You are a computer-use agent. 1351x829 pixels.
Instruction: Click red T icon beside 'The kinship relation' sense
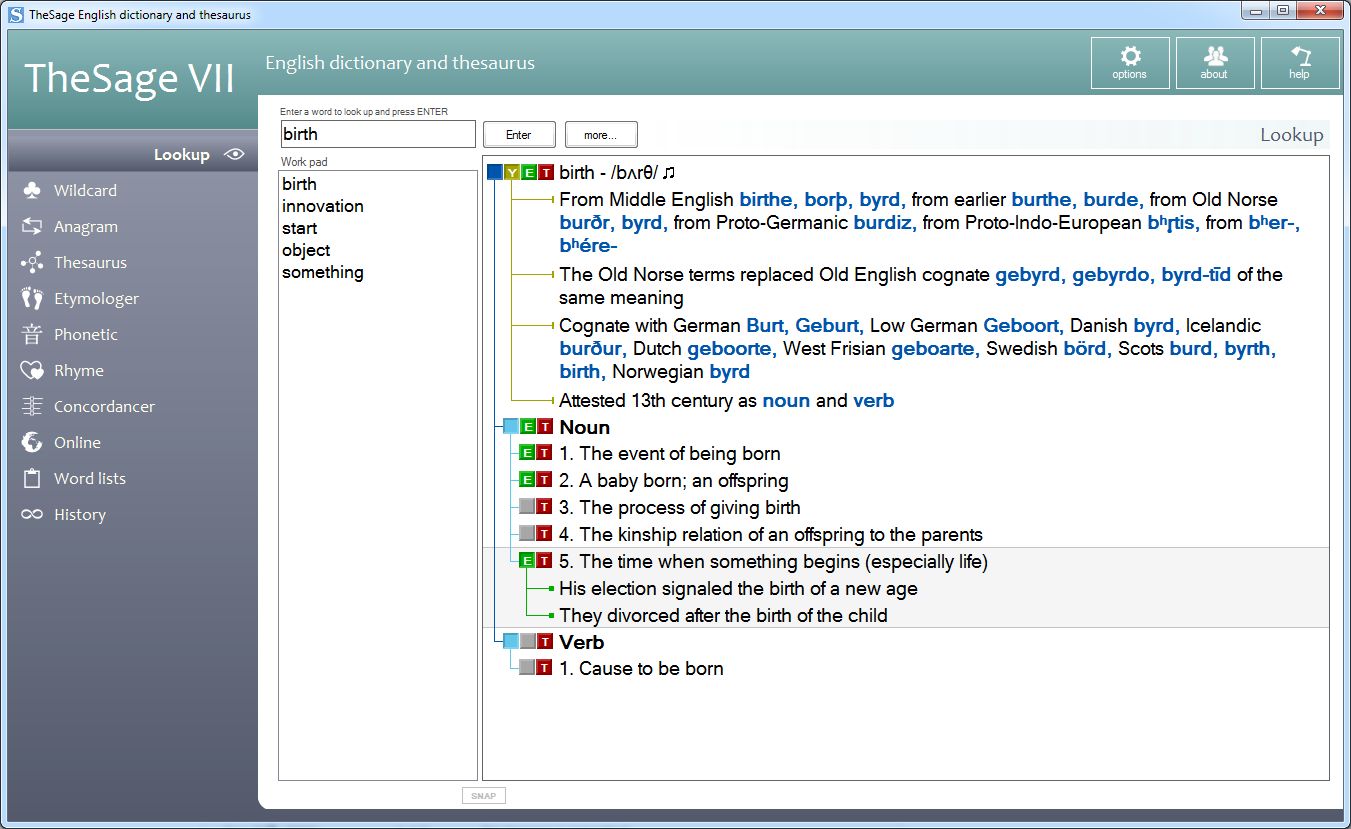point(544,534)
